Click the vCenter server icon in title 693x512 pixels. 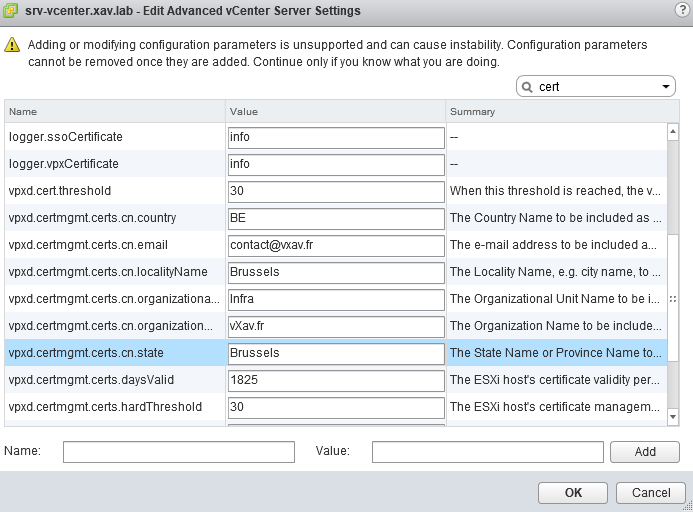point(11,10)
